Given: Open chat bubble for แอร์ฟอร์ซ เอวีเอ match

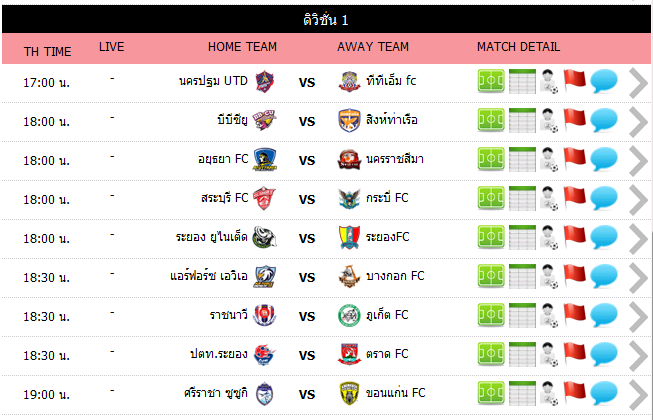Looking at the screenshot, I should click(603, 276).
